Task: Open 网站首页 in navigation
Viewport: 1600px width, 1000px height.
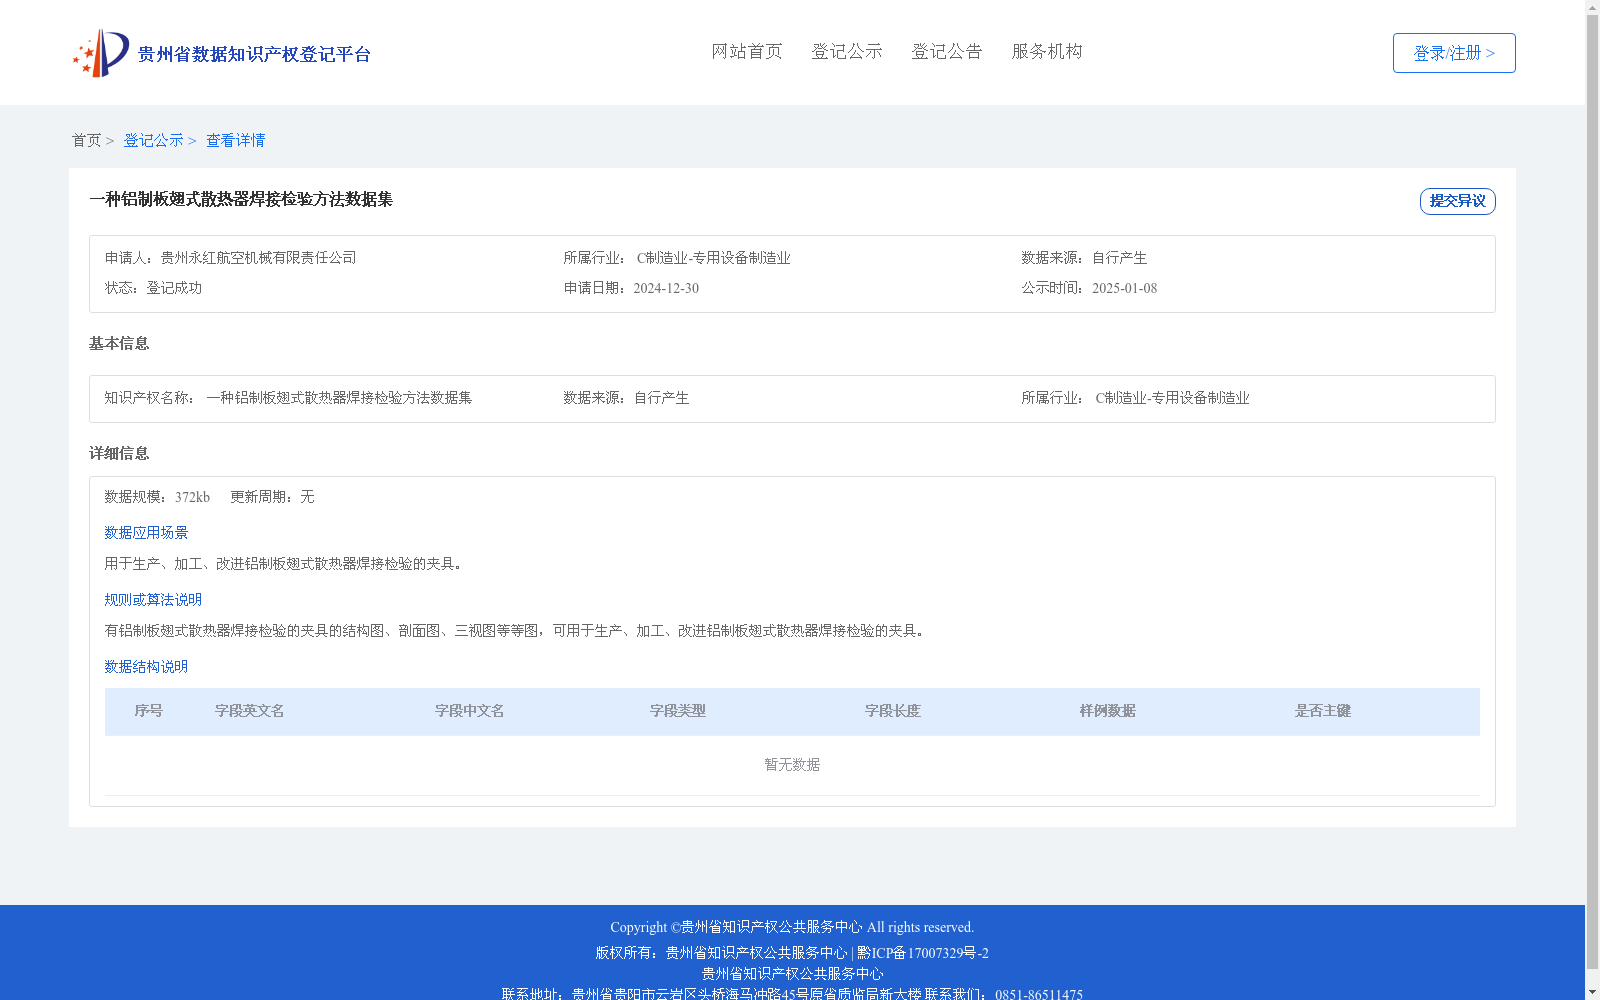Action: 747,51
